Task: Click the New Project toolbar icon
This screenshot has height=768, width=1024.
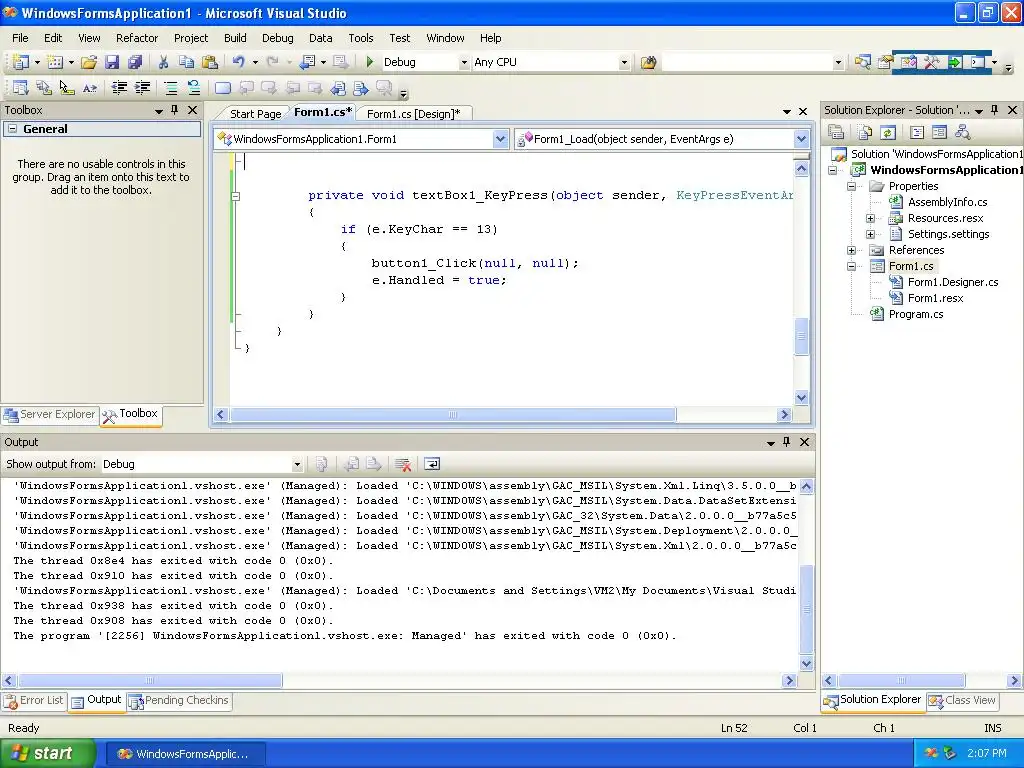Action: [20, 62]
